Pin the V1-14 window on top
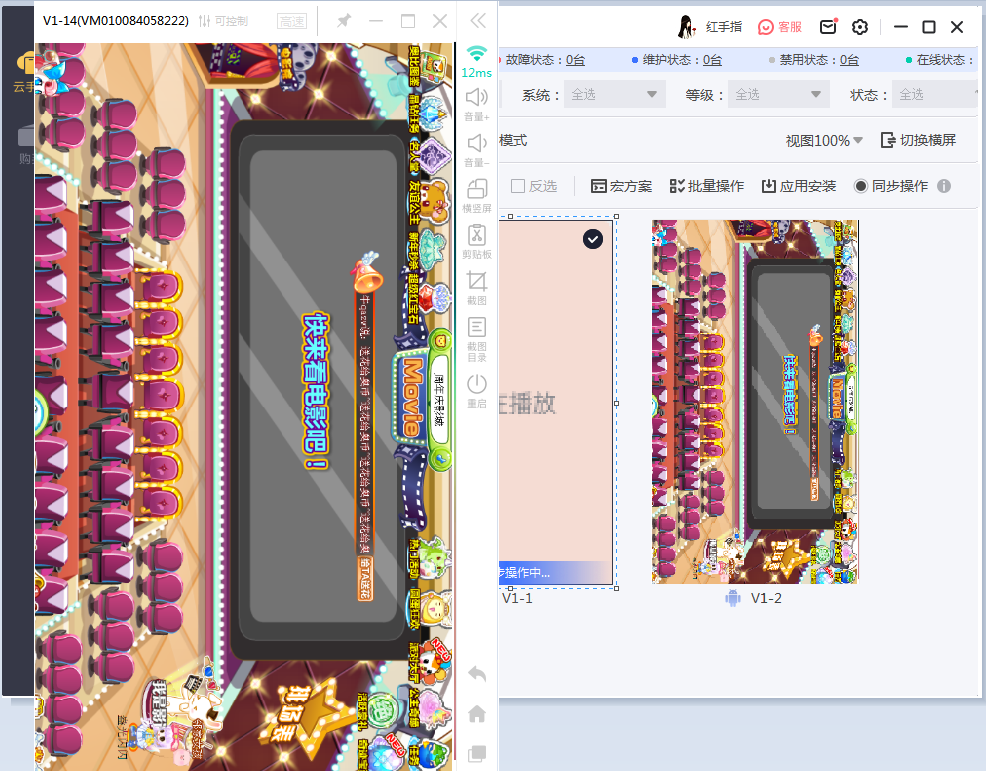This screenshot has height=771, width=986. pyautogui.click(x=343, y=21)
